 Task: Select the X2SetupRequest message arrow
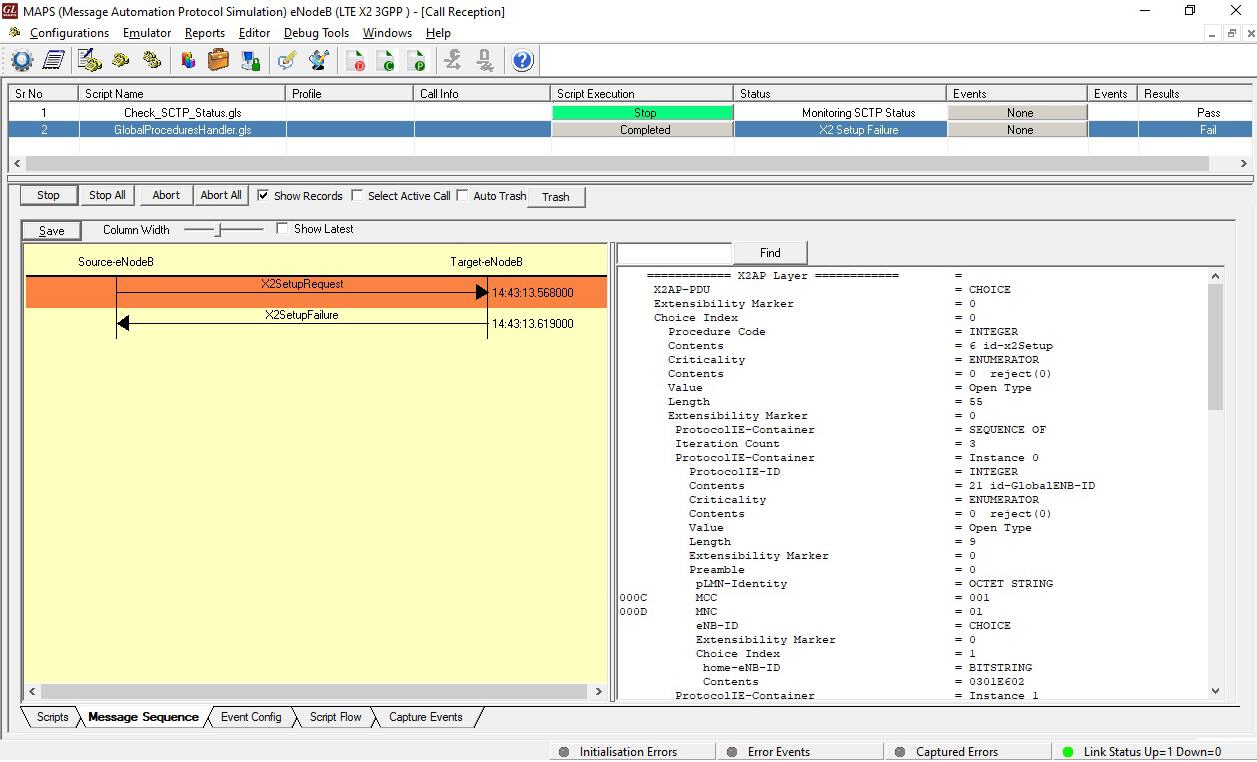[x=302, y=292]
